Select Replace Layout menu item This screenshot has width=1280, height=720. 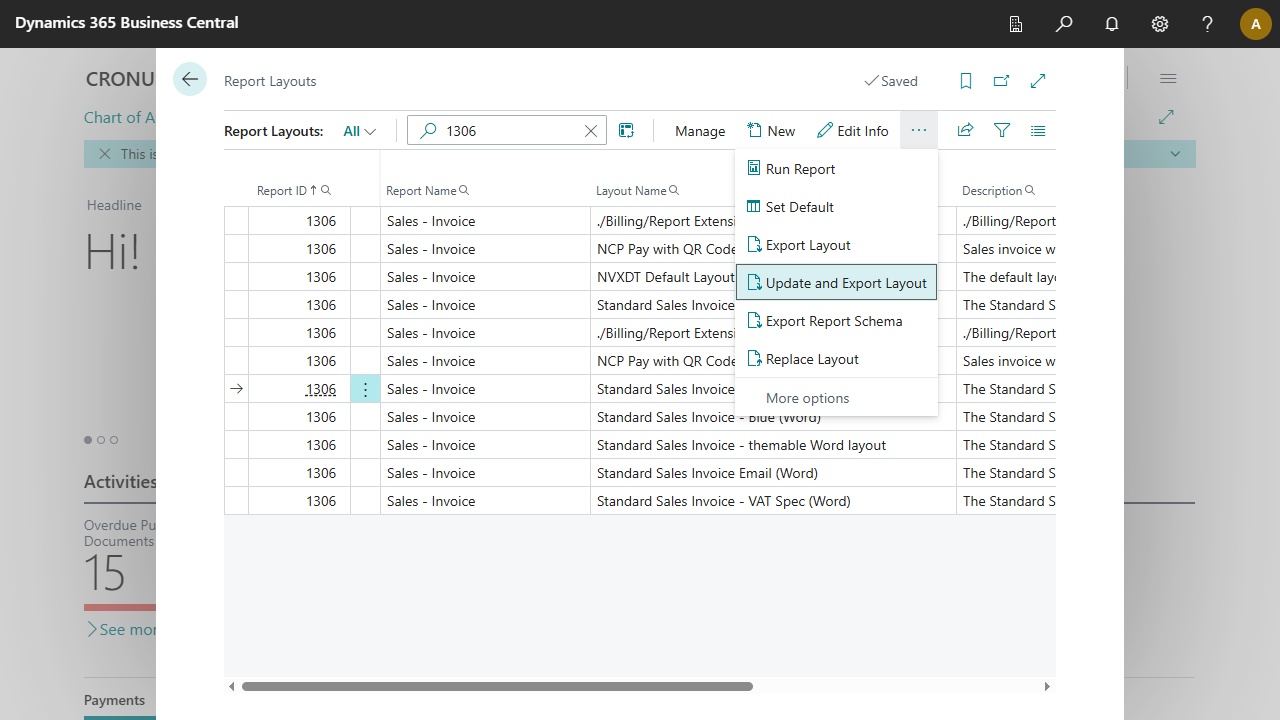837,359
